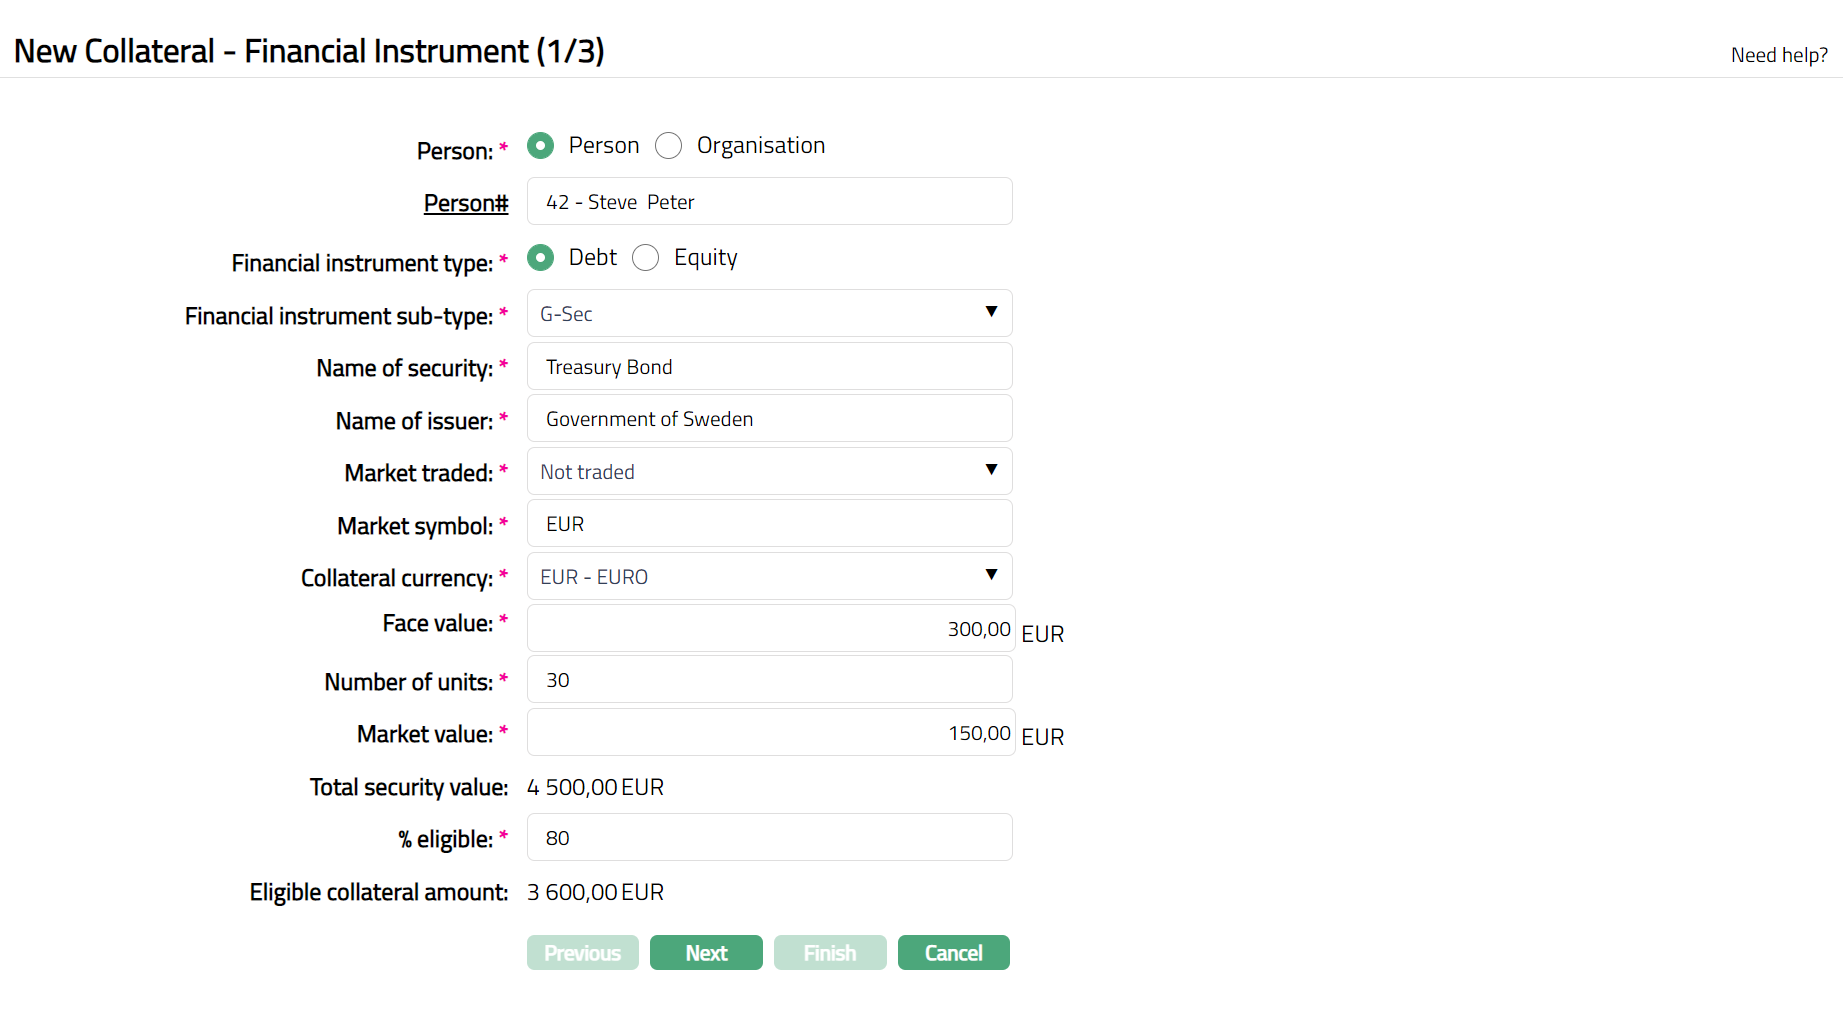Select Debt as financial instrument type
Viewport: 1843px width, 1031px height.
point(541,258)
